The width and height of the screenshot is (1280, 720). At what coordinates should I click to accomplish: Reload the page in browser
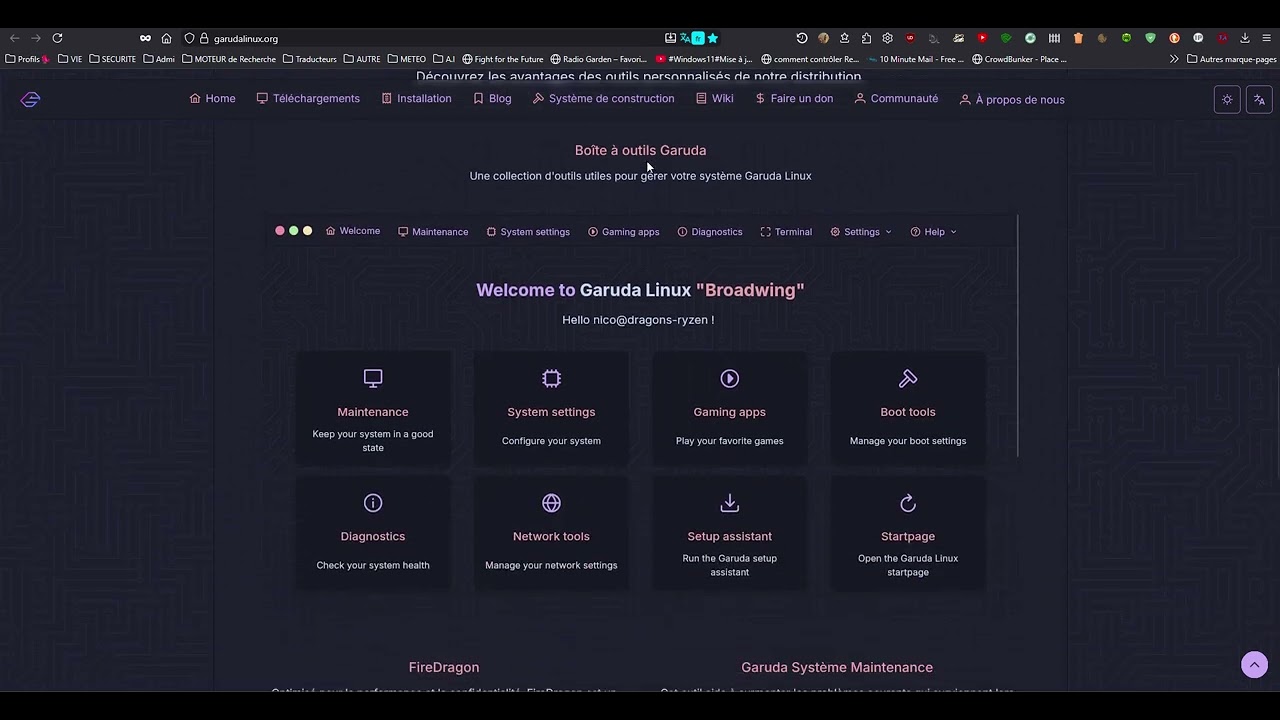coord(57,38)
